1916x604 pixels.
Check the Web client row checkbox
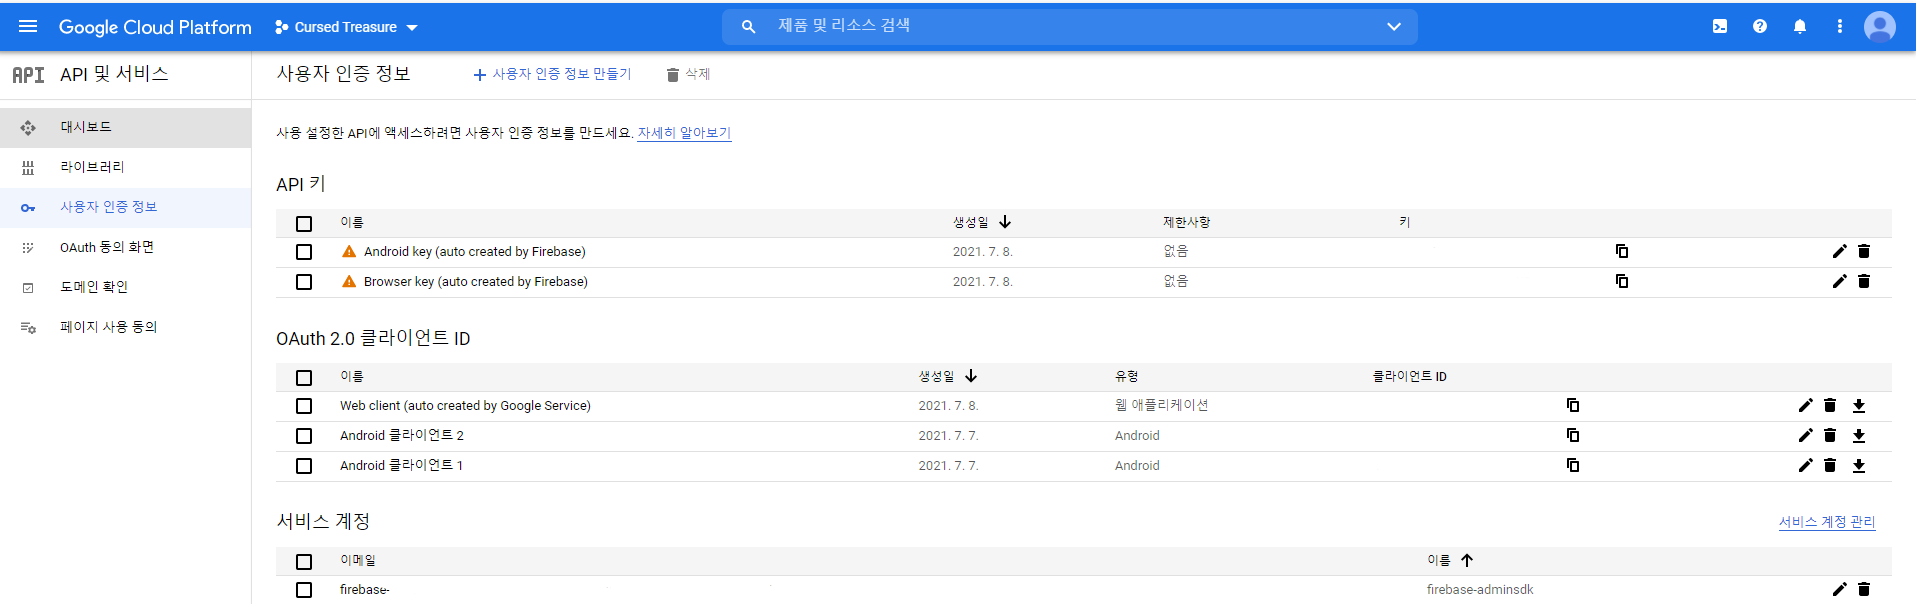tap(304, 406)
